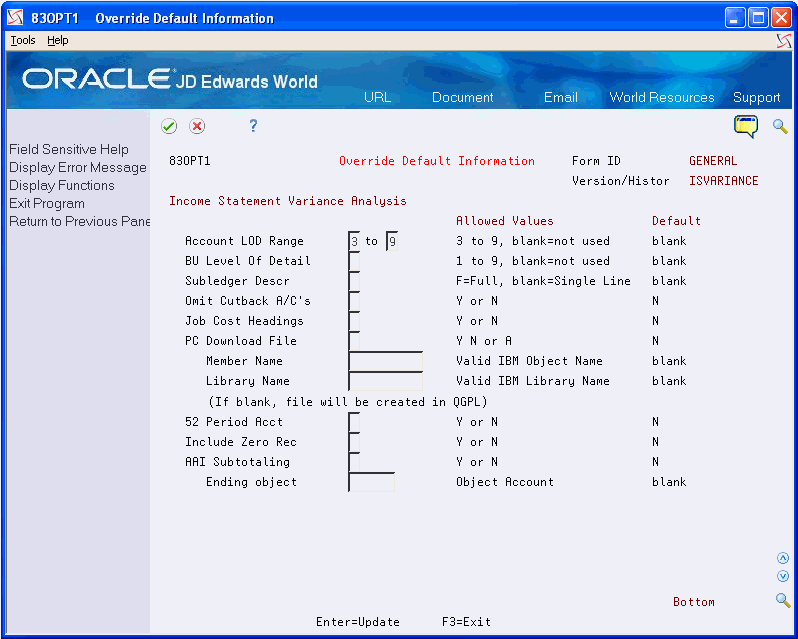Select Display Functions in sidebar

coord(62,185)
